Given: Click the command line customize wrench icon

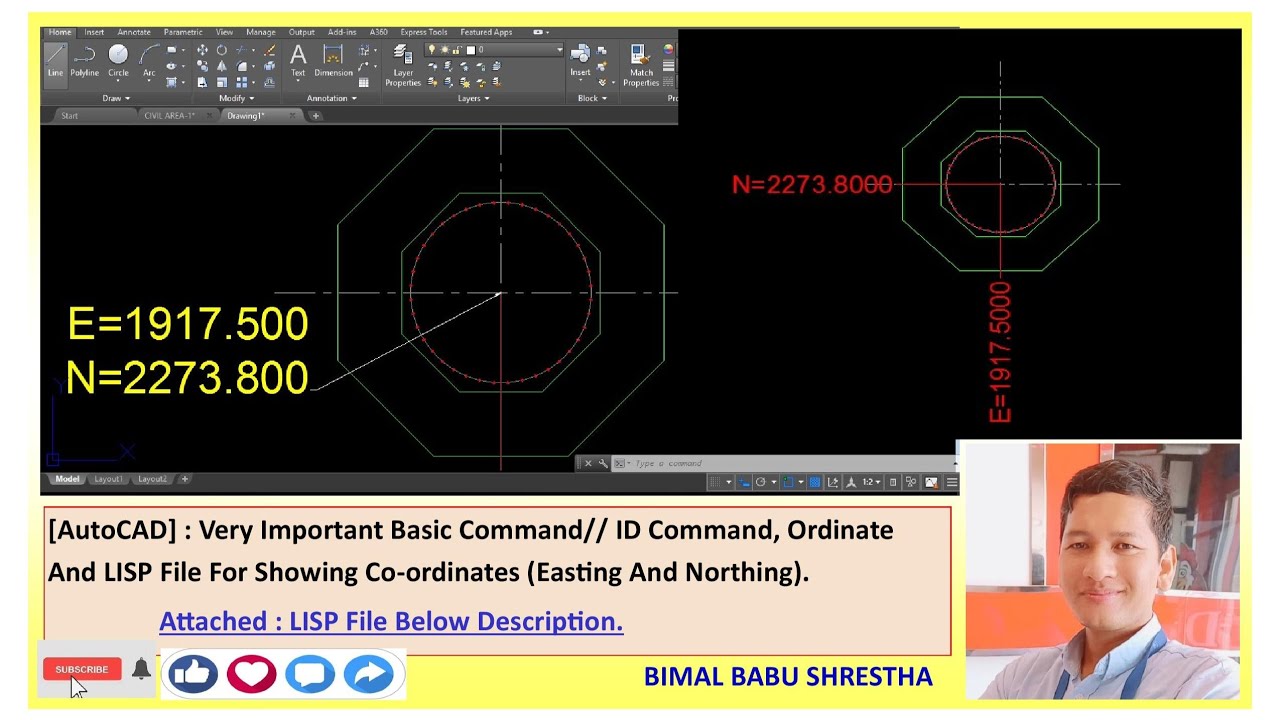Looking at the screenshot, I should (603, 463).
